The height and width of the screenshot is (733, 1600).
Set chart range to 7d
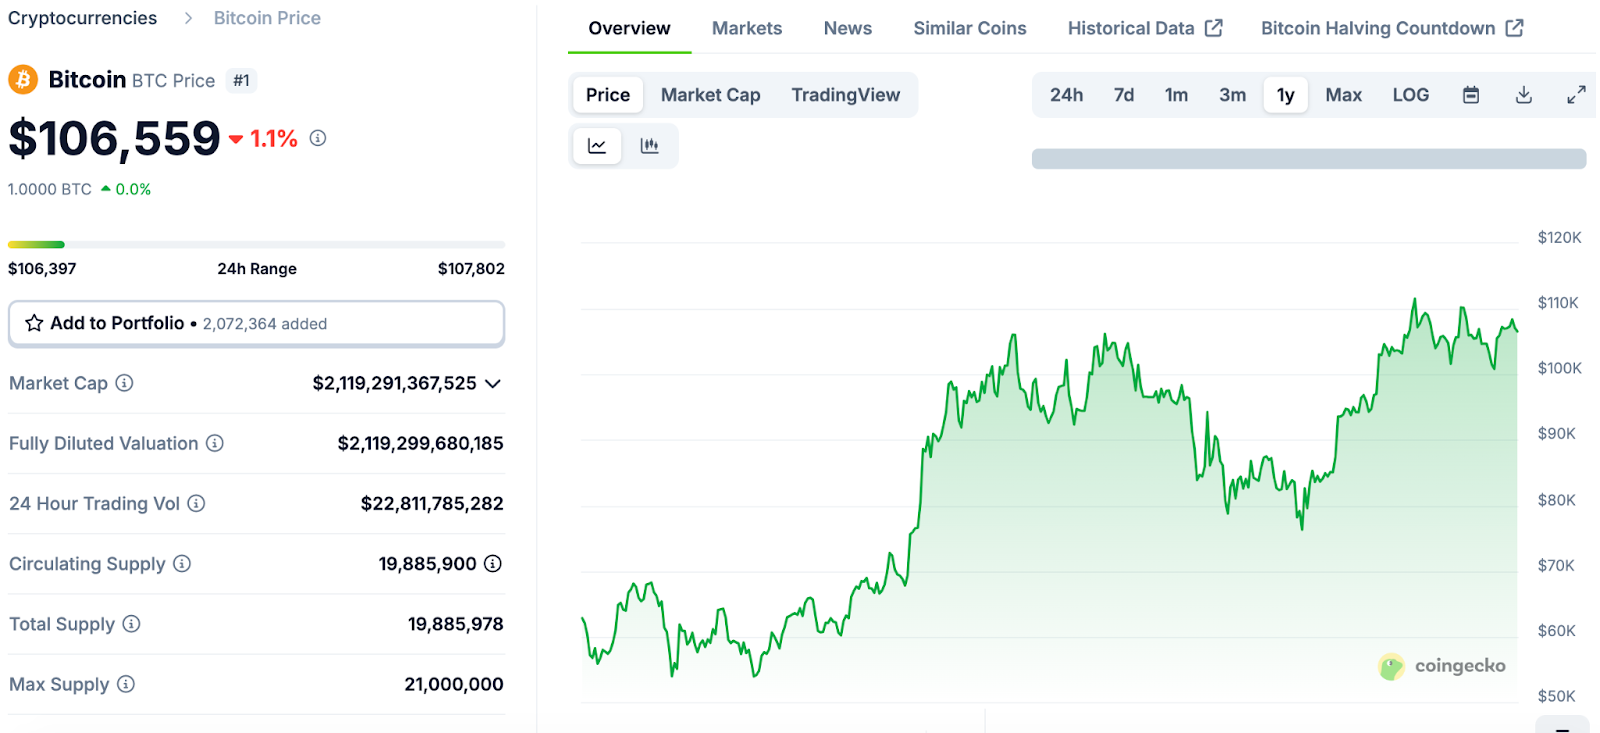(1124, 95)
